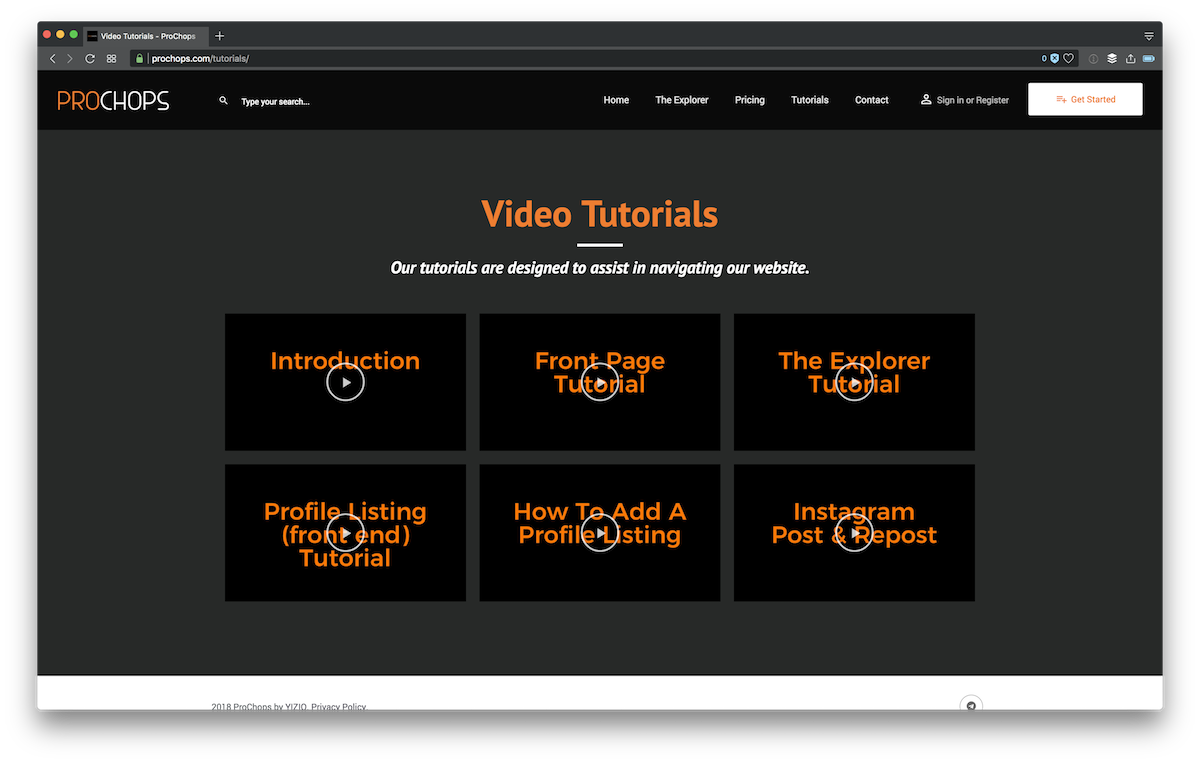Image resolution: width=1200 pixels, height=763 pixels.
Task: Open the Privacy Policy link
Action: point(337,706)
